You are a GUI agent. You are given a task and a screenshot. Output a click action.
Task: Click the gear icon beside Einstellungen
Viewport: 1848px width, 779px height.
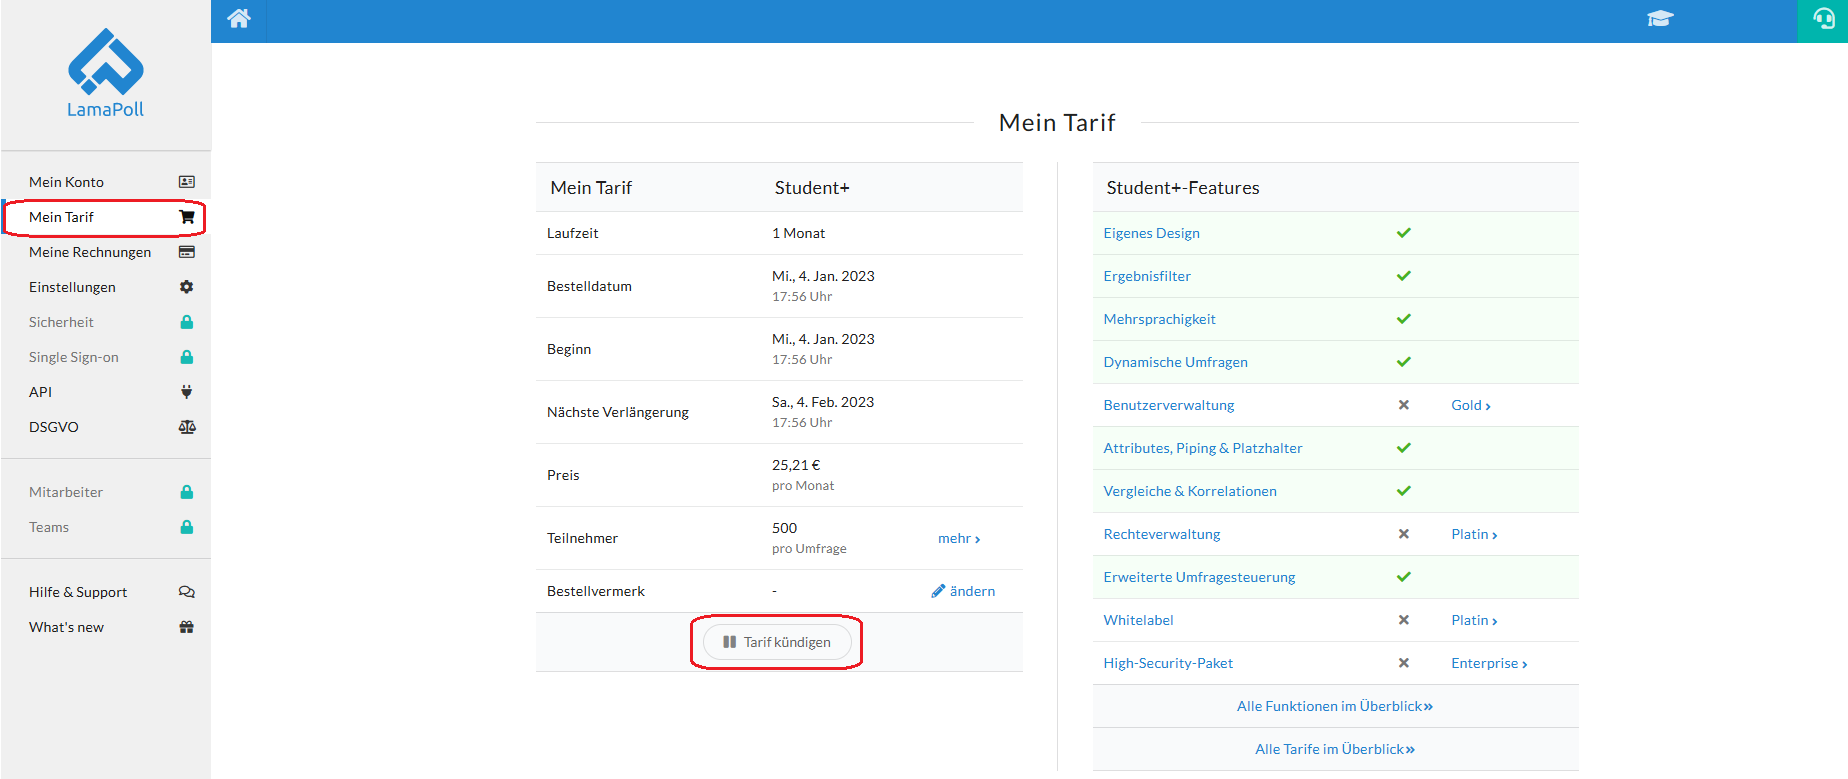[x=187, y=287]
